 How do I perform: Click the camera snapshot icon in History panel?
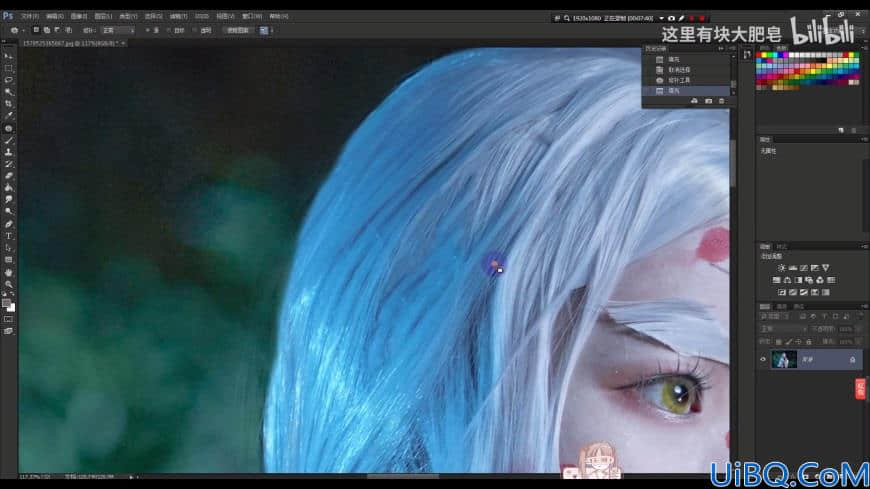pos(708,101)
